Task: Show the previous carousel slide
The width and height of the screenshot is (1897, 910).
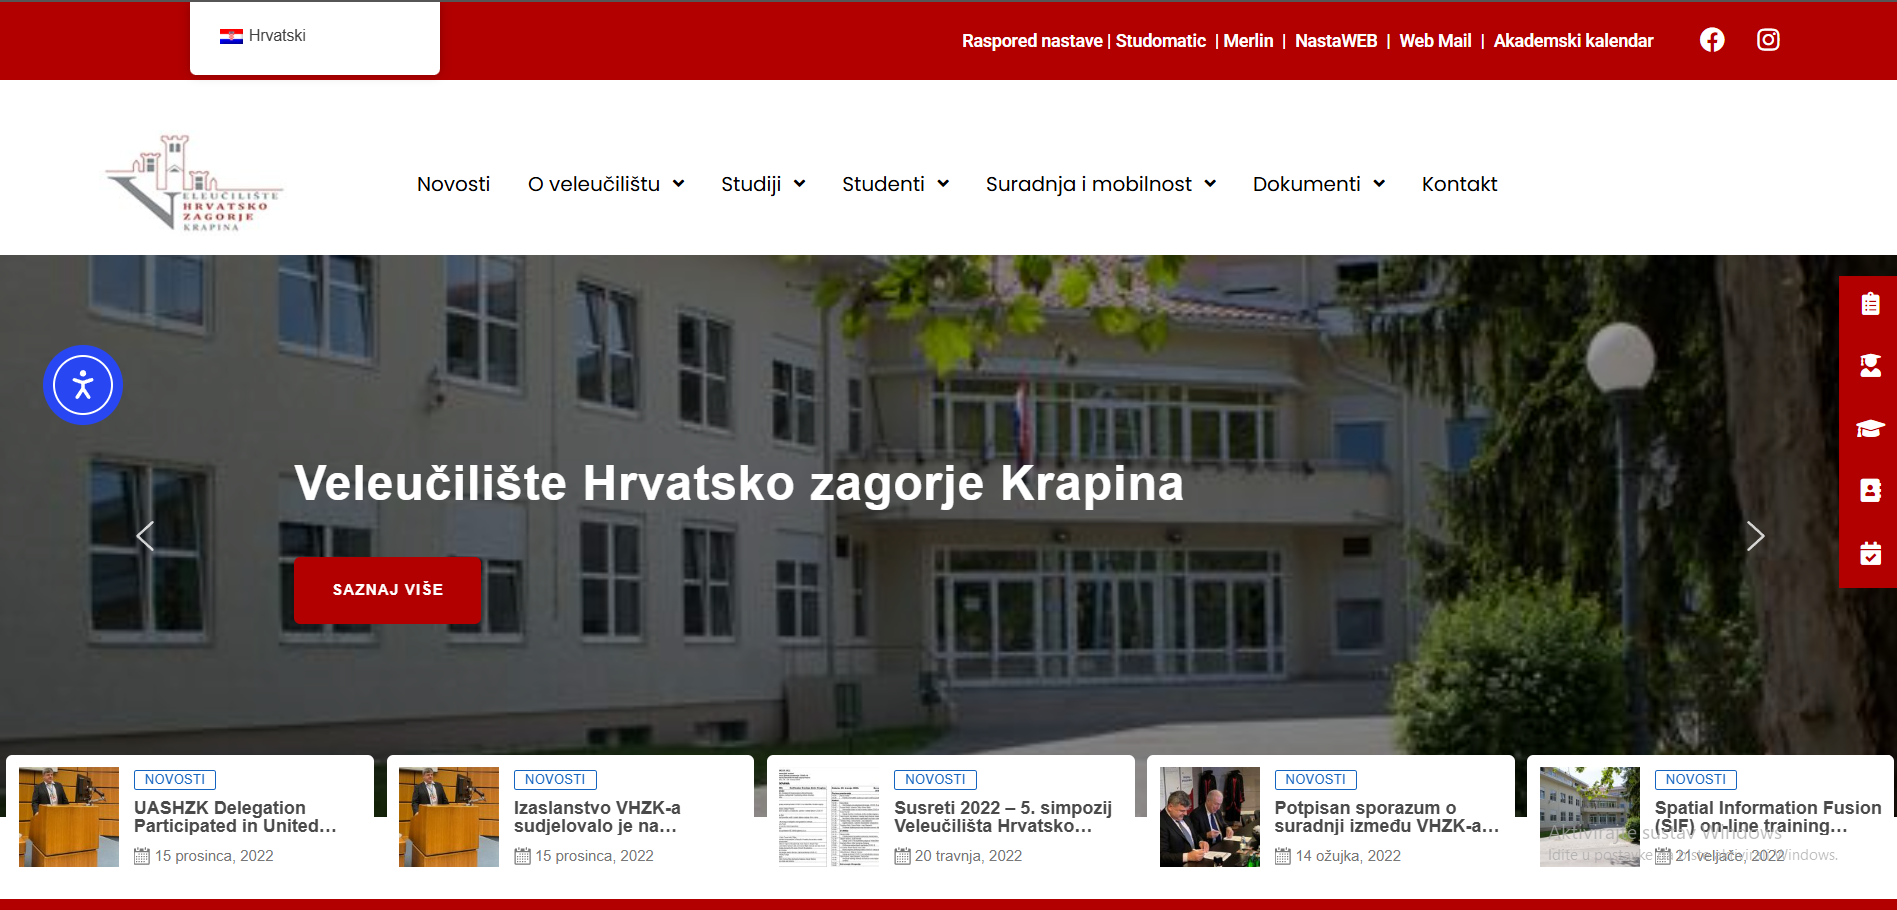Action: tap(144, 537)
